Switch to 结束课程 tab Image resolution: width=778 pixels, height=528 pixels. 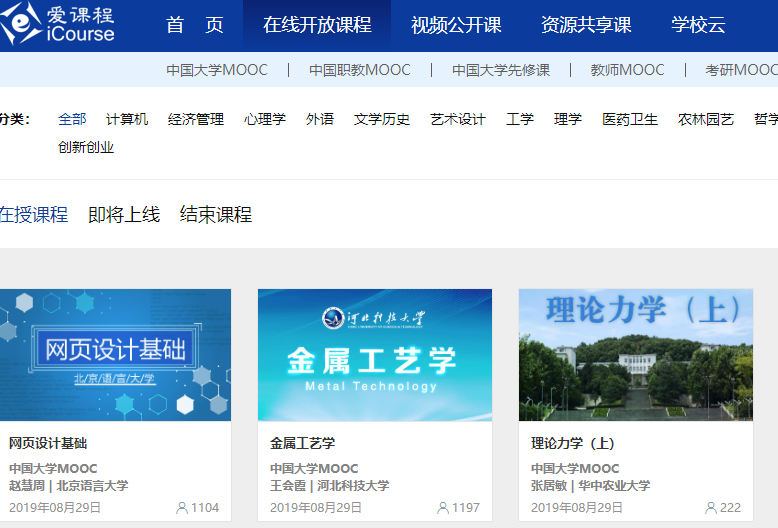coord(216,215)
